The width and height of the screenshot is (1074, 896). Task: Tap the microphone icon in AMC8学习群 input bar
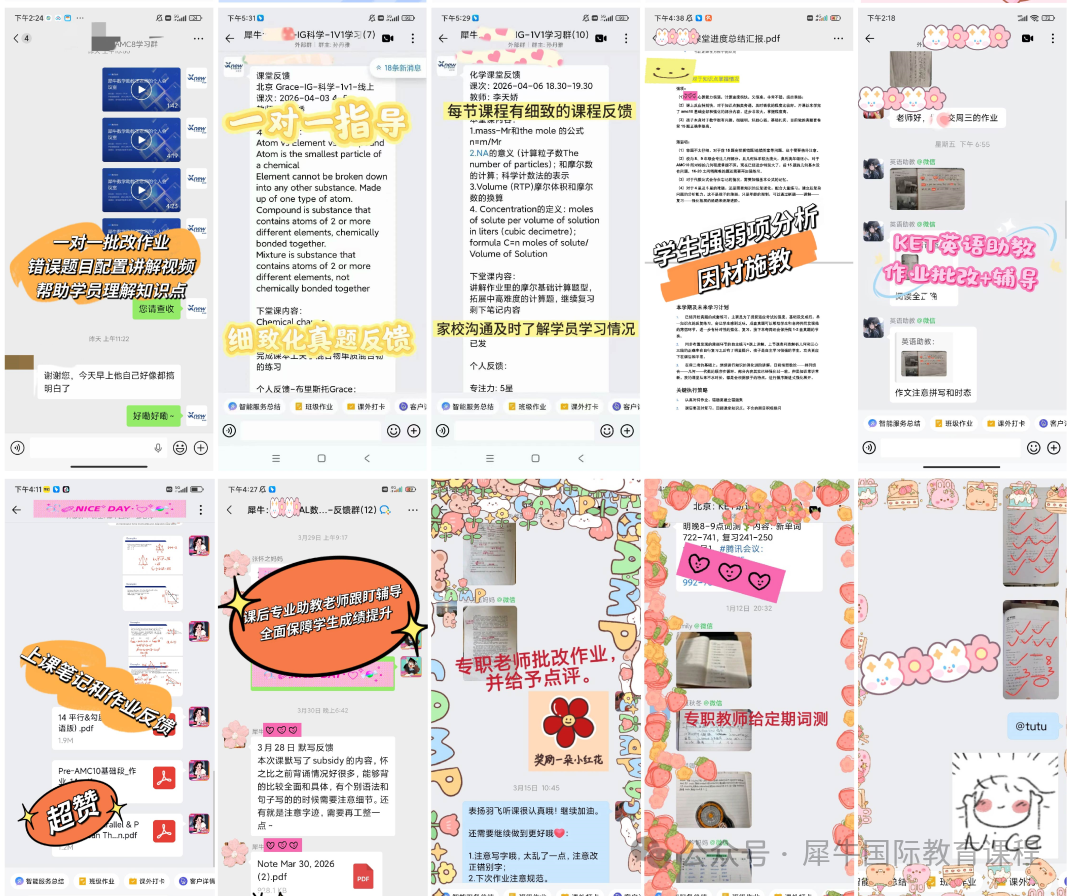click(x=158, y=448)
